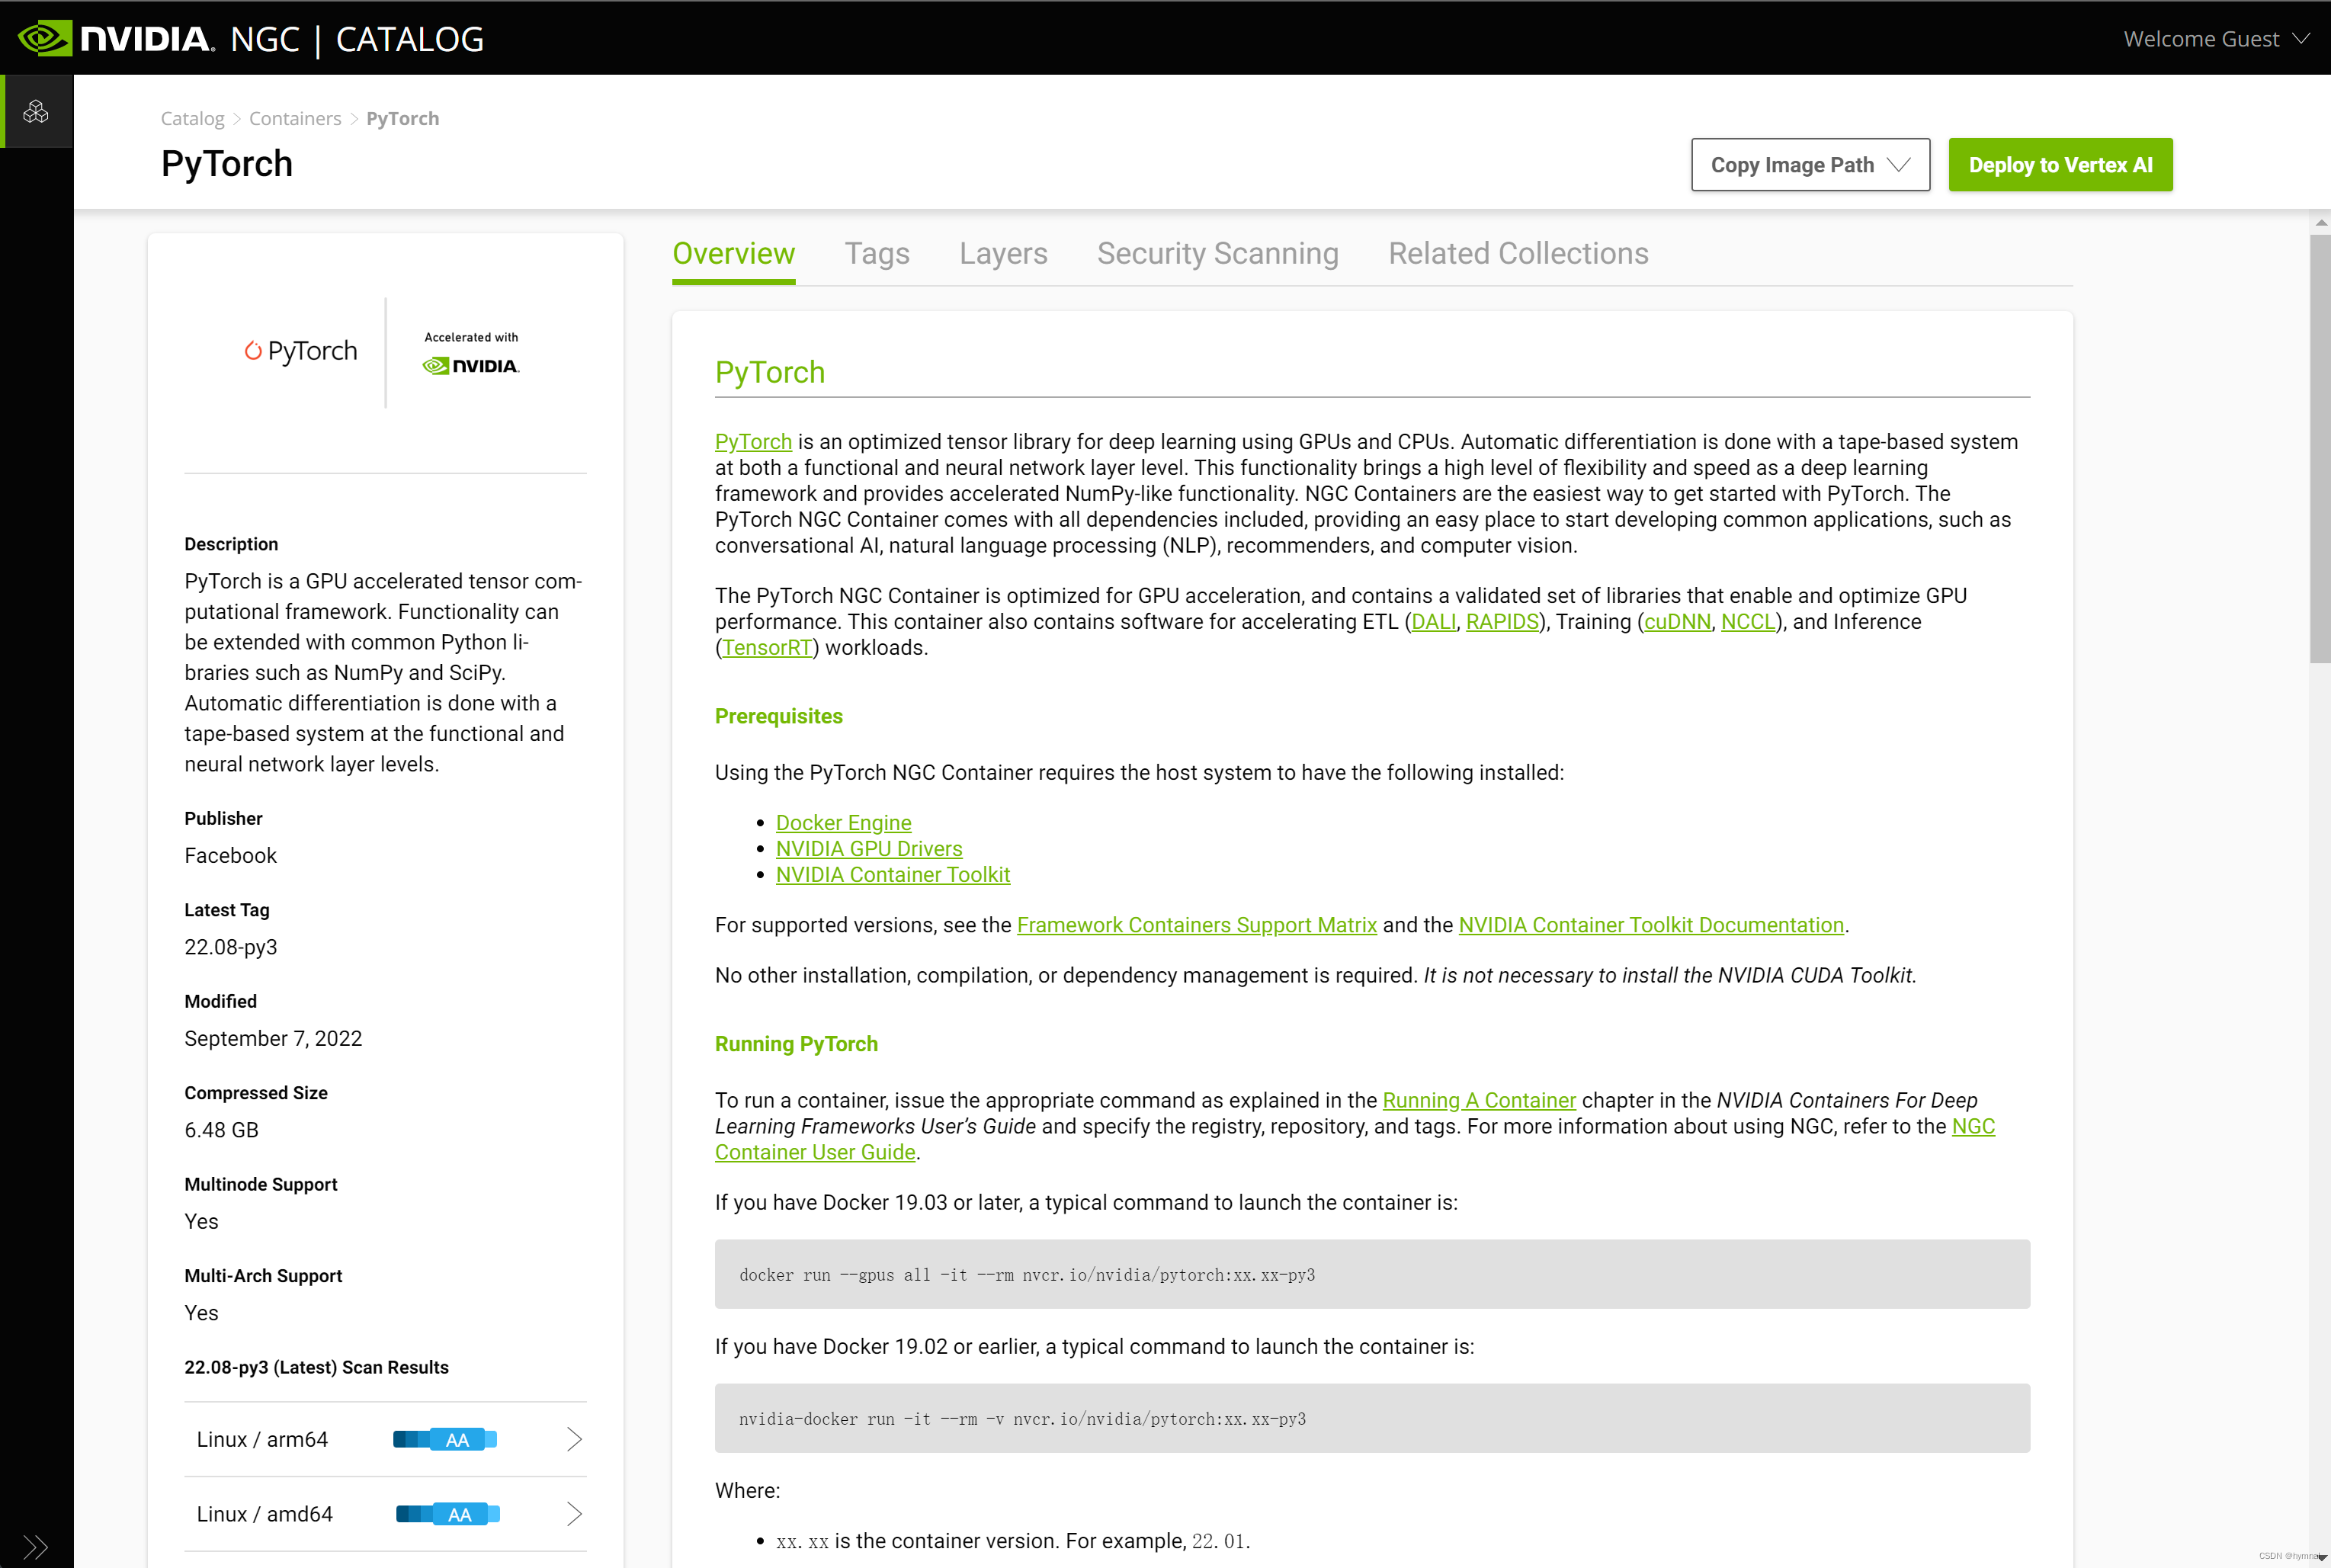Click the Accelerated with NVIDIA badge

pos(470,354)
